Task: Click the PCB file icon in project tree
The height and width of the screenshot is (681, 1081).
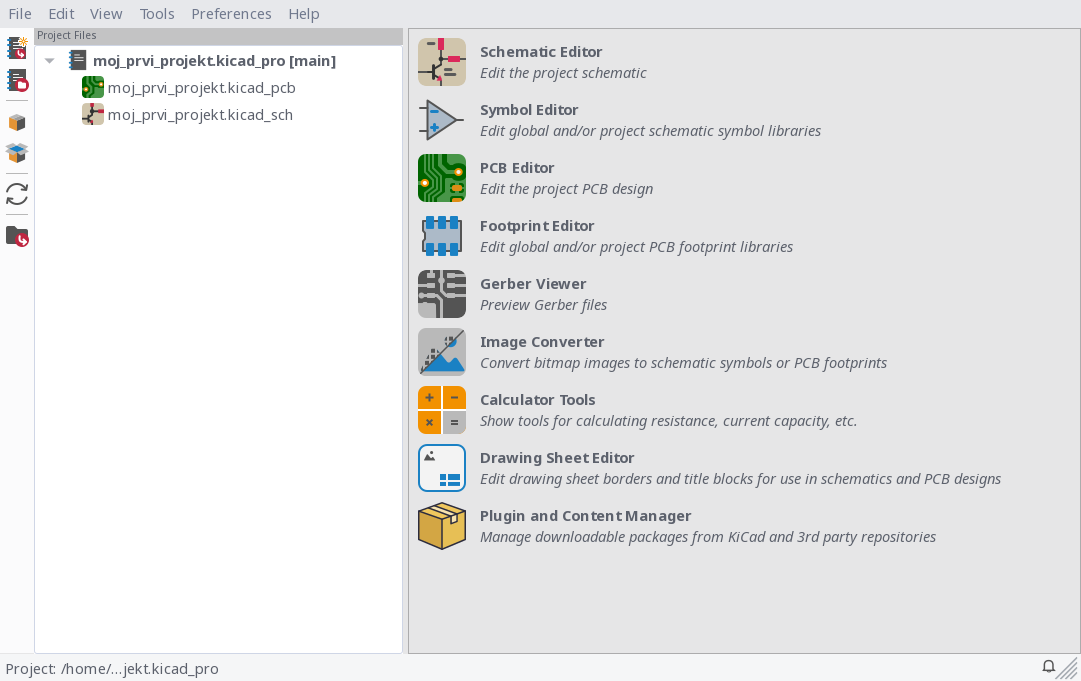Action: (x=93, y=88)
